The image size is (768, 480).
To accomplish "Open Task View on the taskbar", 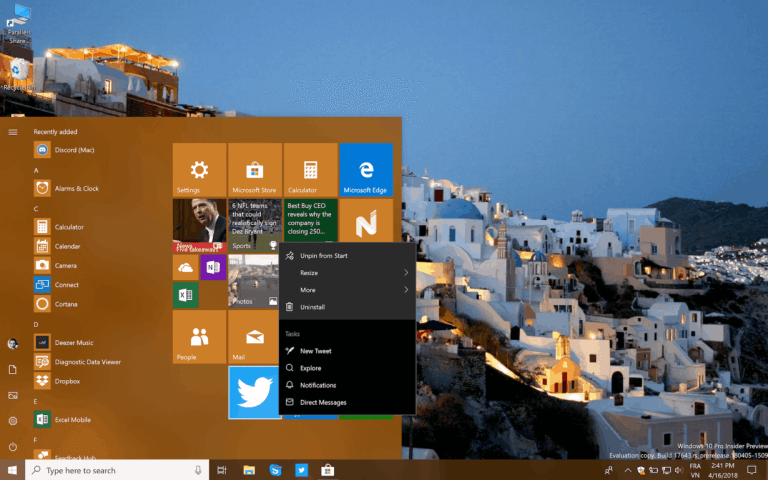I will pos(221,470).
